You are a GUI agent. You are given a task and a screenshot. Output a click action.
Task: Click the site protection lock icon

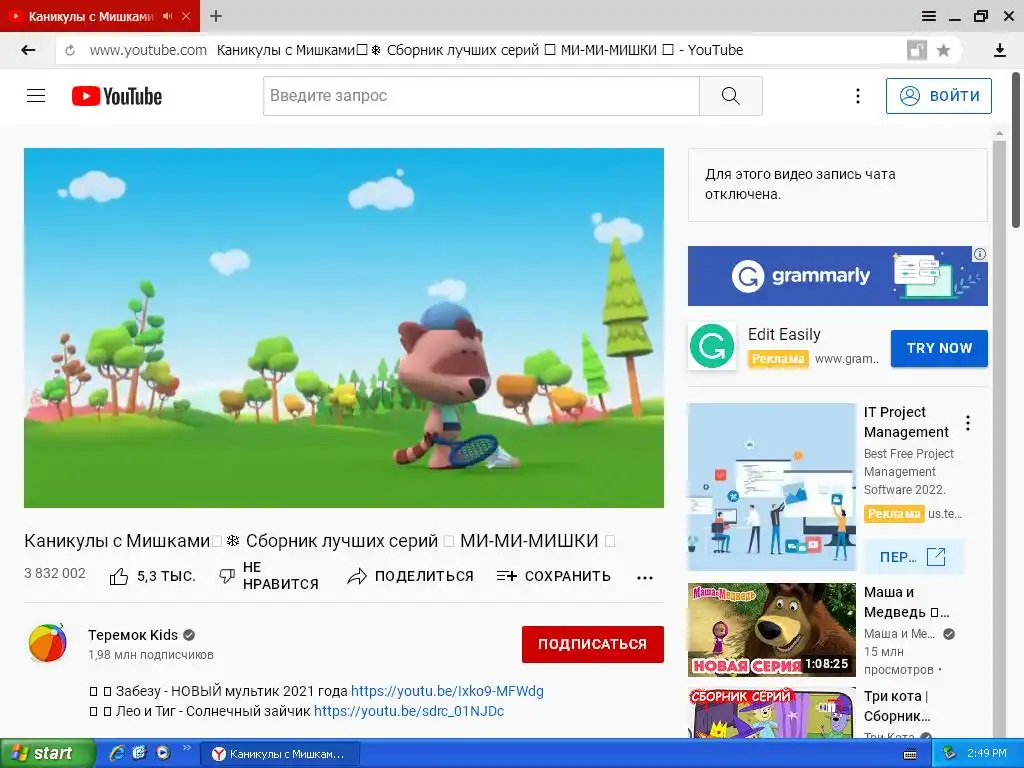point(917,50)
